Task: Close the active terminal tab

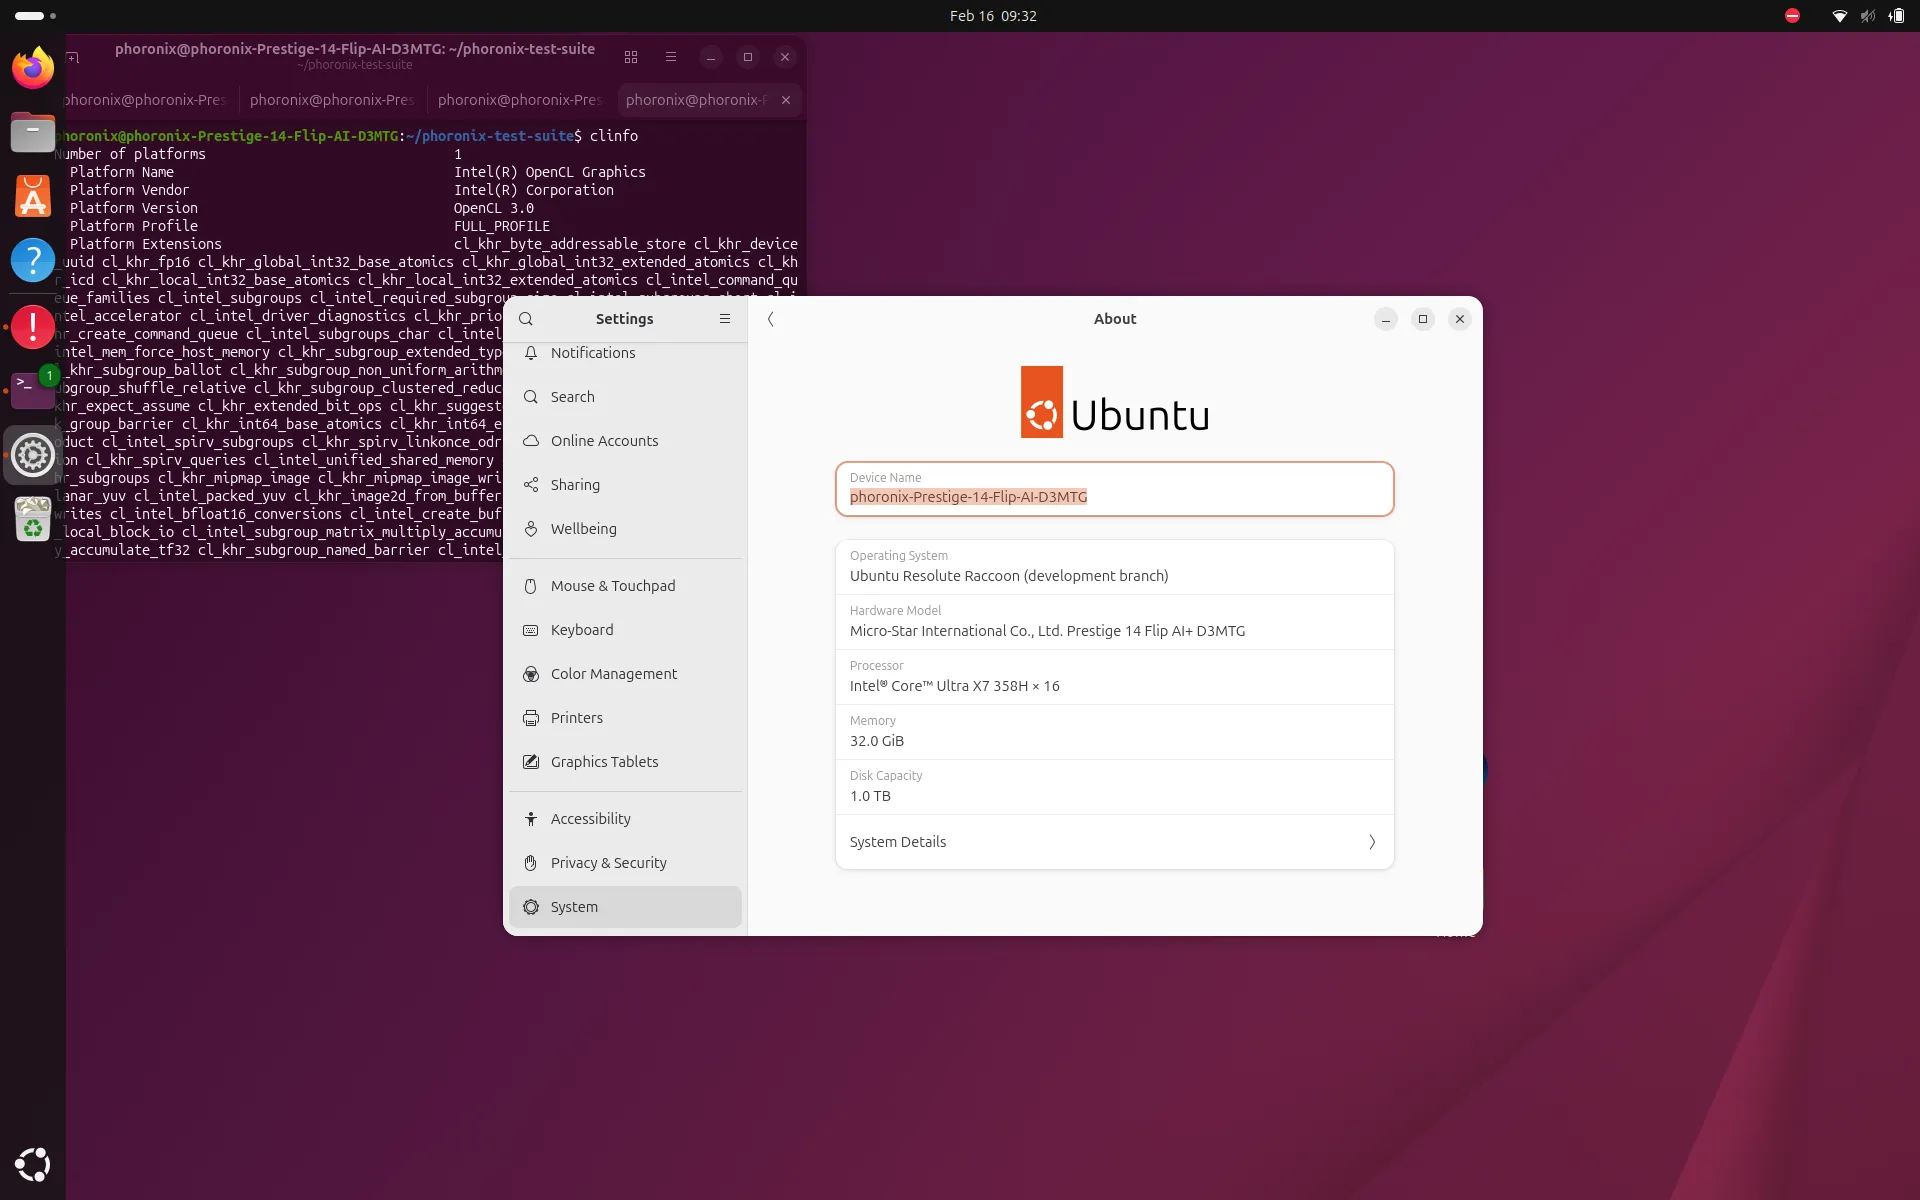Action: (x=786, y=100)
